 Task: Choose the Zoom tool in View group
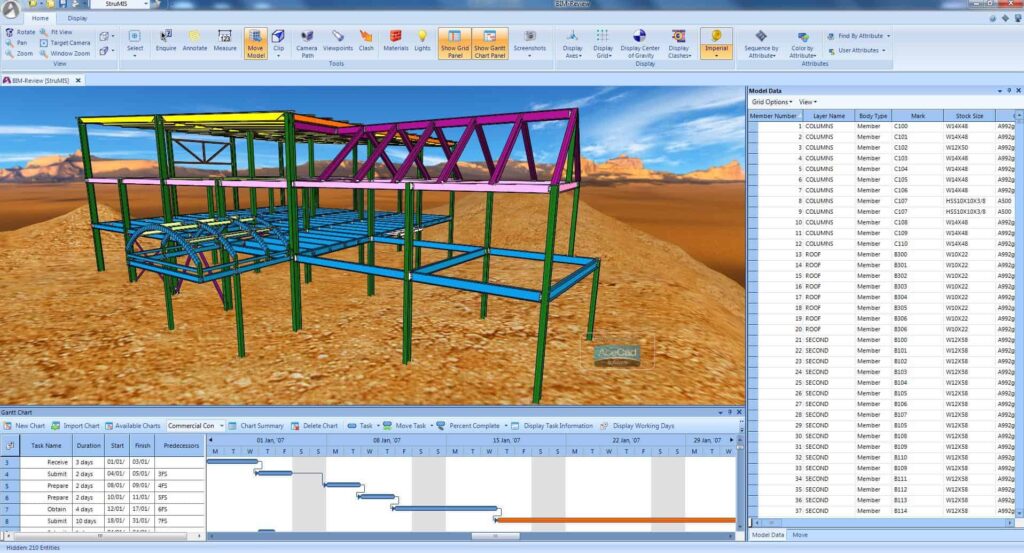[x=19, y=54]
